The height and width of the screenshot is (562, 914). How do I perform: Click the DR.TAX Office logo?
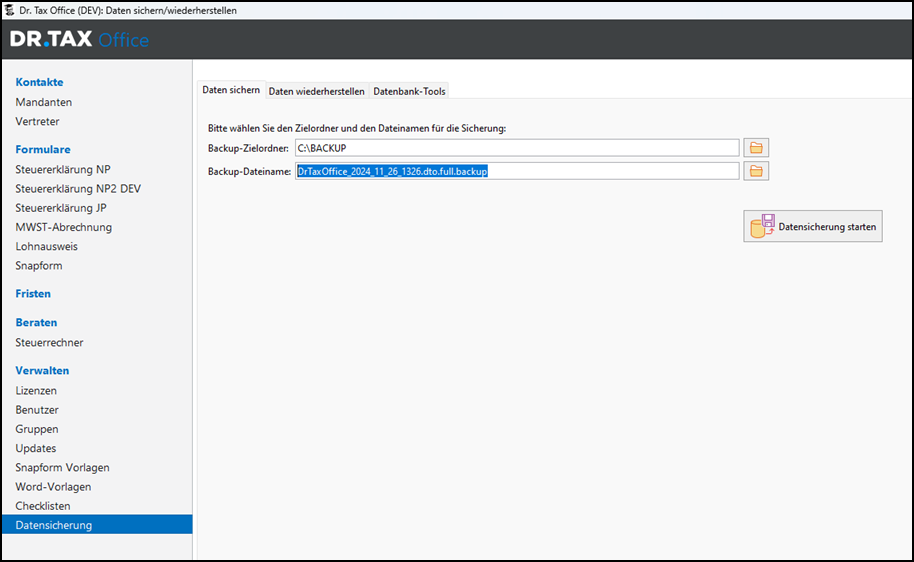[x=79, y=39]
